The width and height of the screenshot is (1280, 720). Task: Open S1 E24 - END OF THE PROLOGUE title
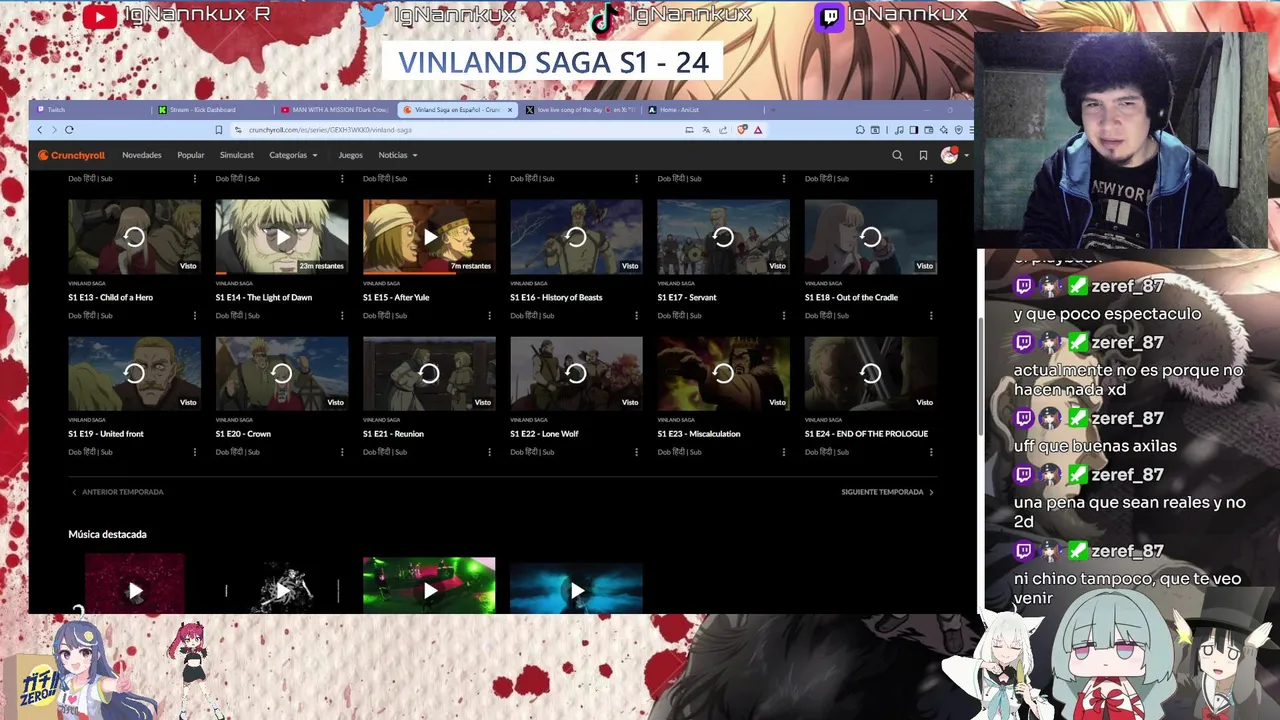tap(866, 434)
